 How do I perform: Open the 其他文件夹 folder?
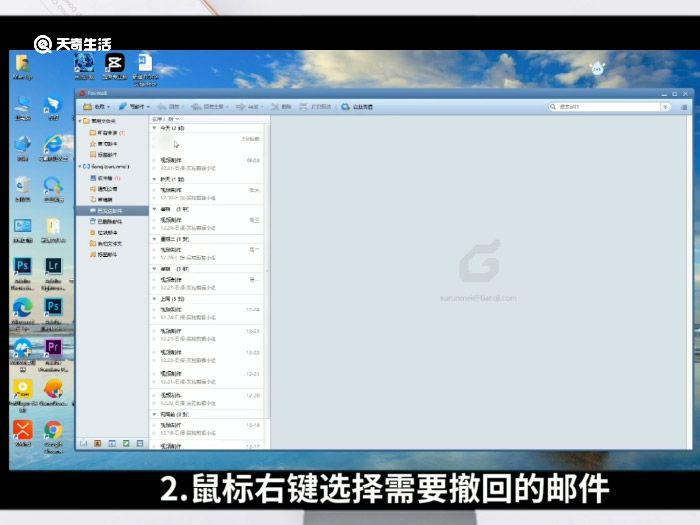(106, 243)
